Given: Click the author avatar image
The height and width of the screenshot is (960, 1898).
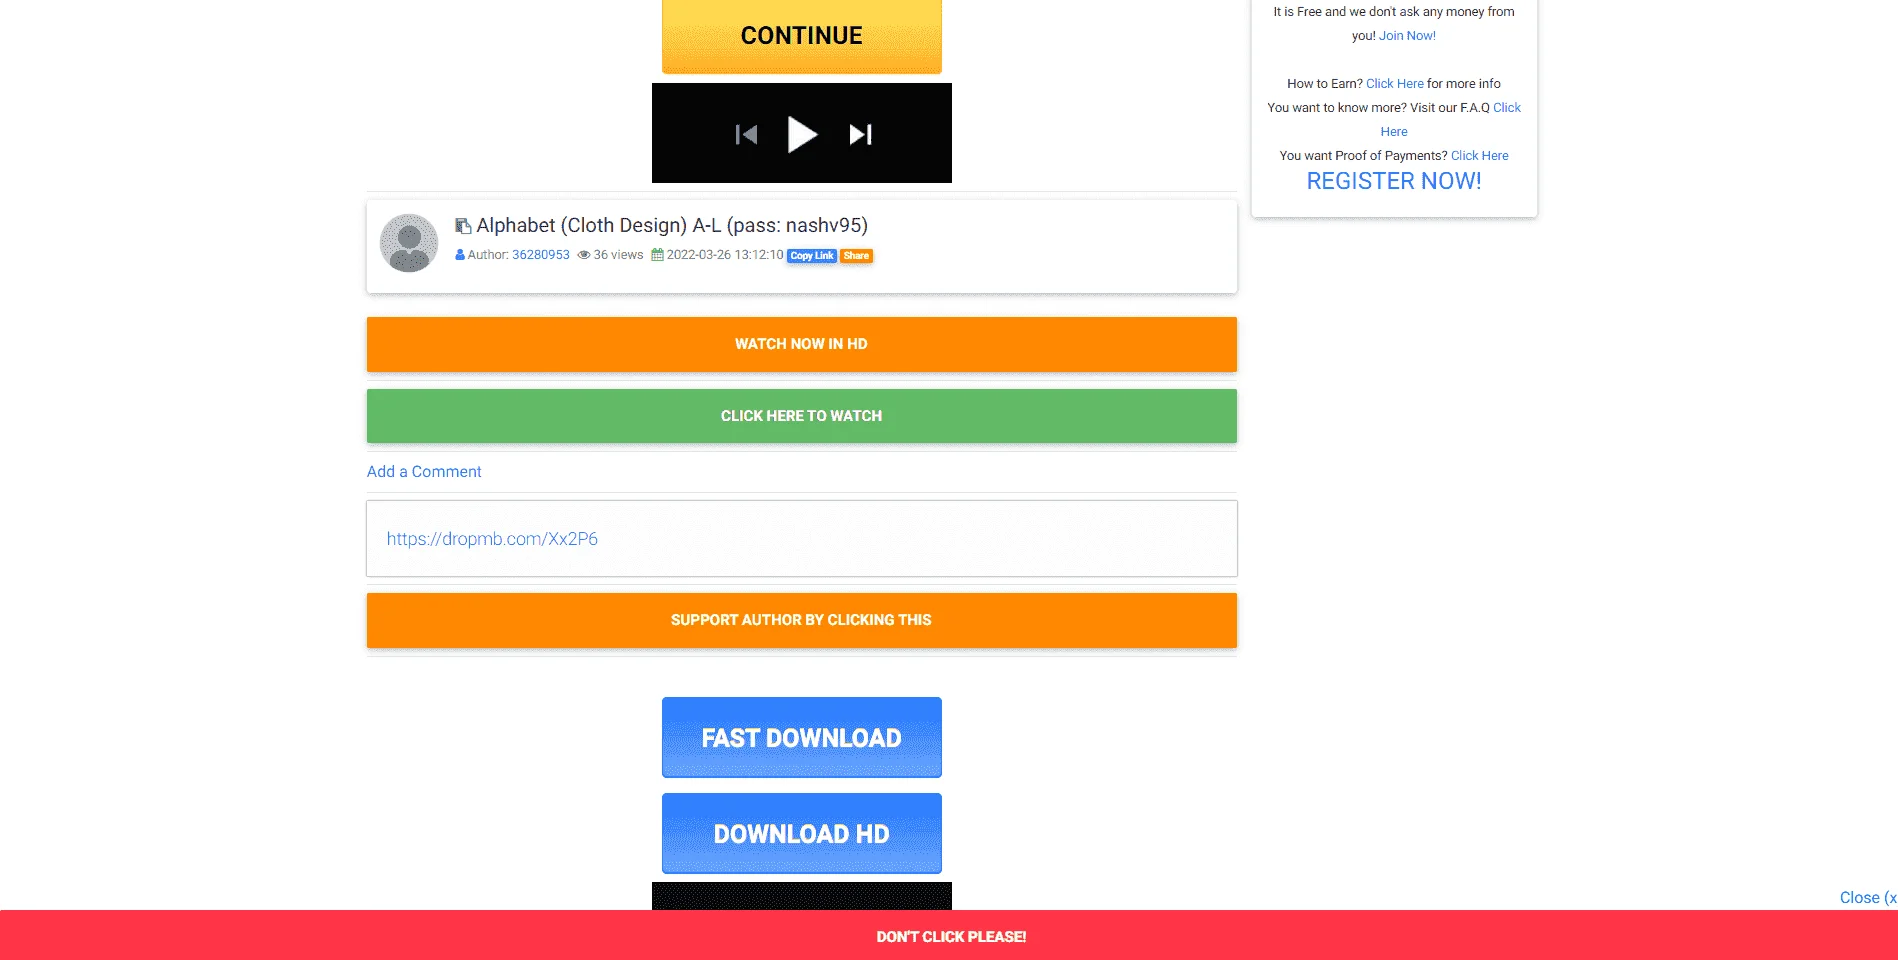Looking at the screenshot, I should click(x=409, y=243).
